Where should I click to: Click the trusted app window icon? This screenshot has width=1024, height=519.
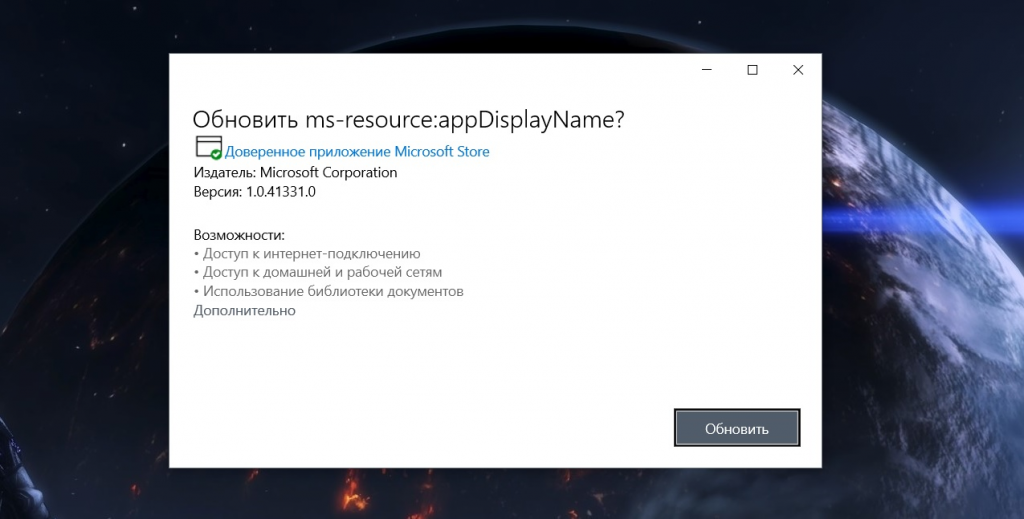click(207, 147)
